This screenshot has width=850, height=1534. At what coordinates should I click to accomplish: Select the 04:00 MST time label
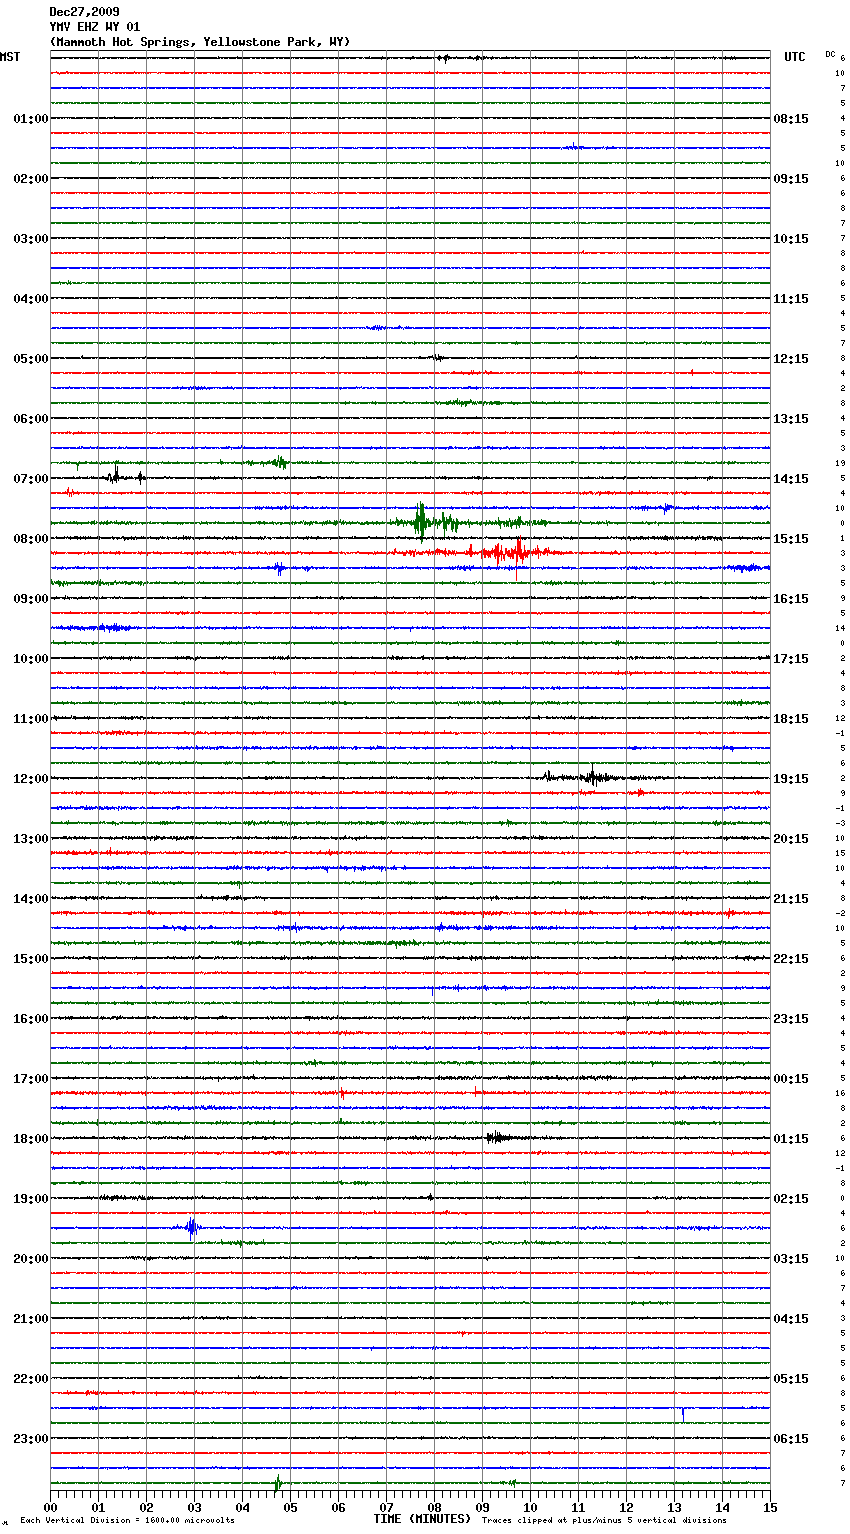tap(30, 299)
